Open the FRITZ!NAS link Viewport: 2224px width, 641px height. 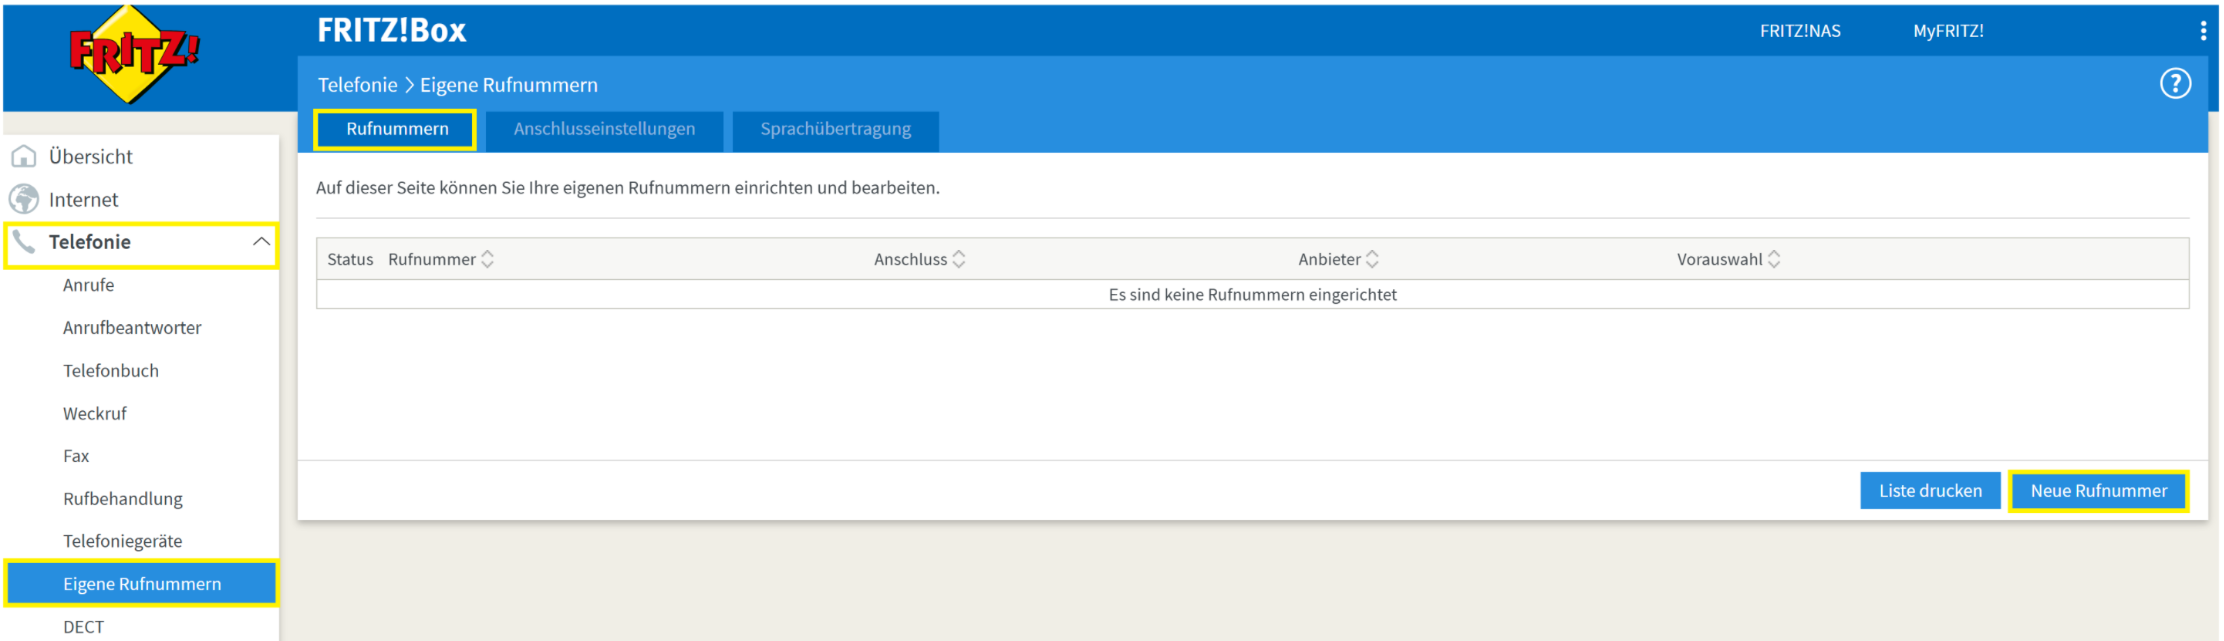[x=1799, y=31]
